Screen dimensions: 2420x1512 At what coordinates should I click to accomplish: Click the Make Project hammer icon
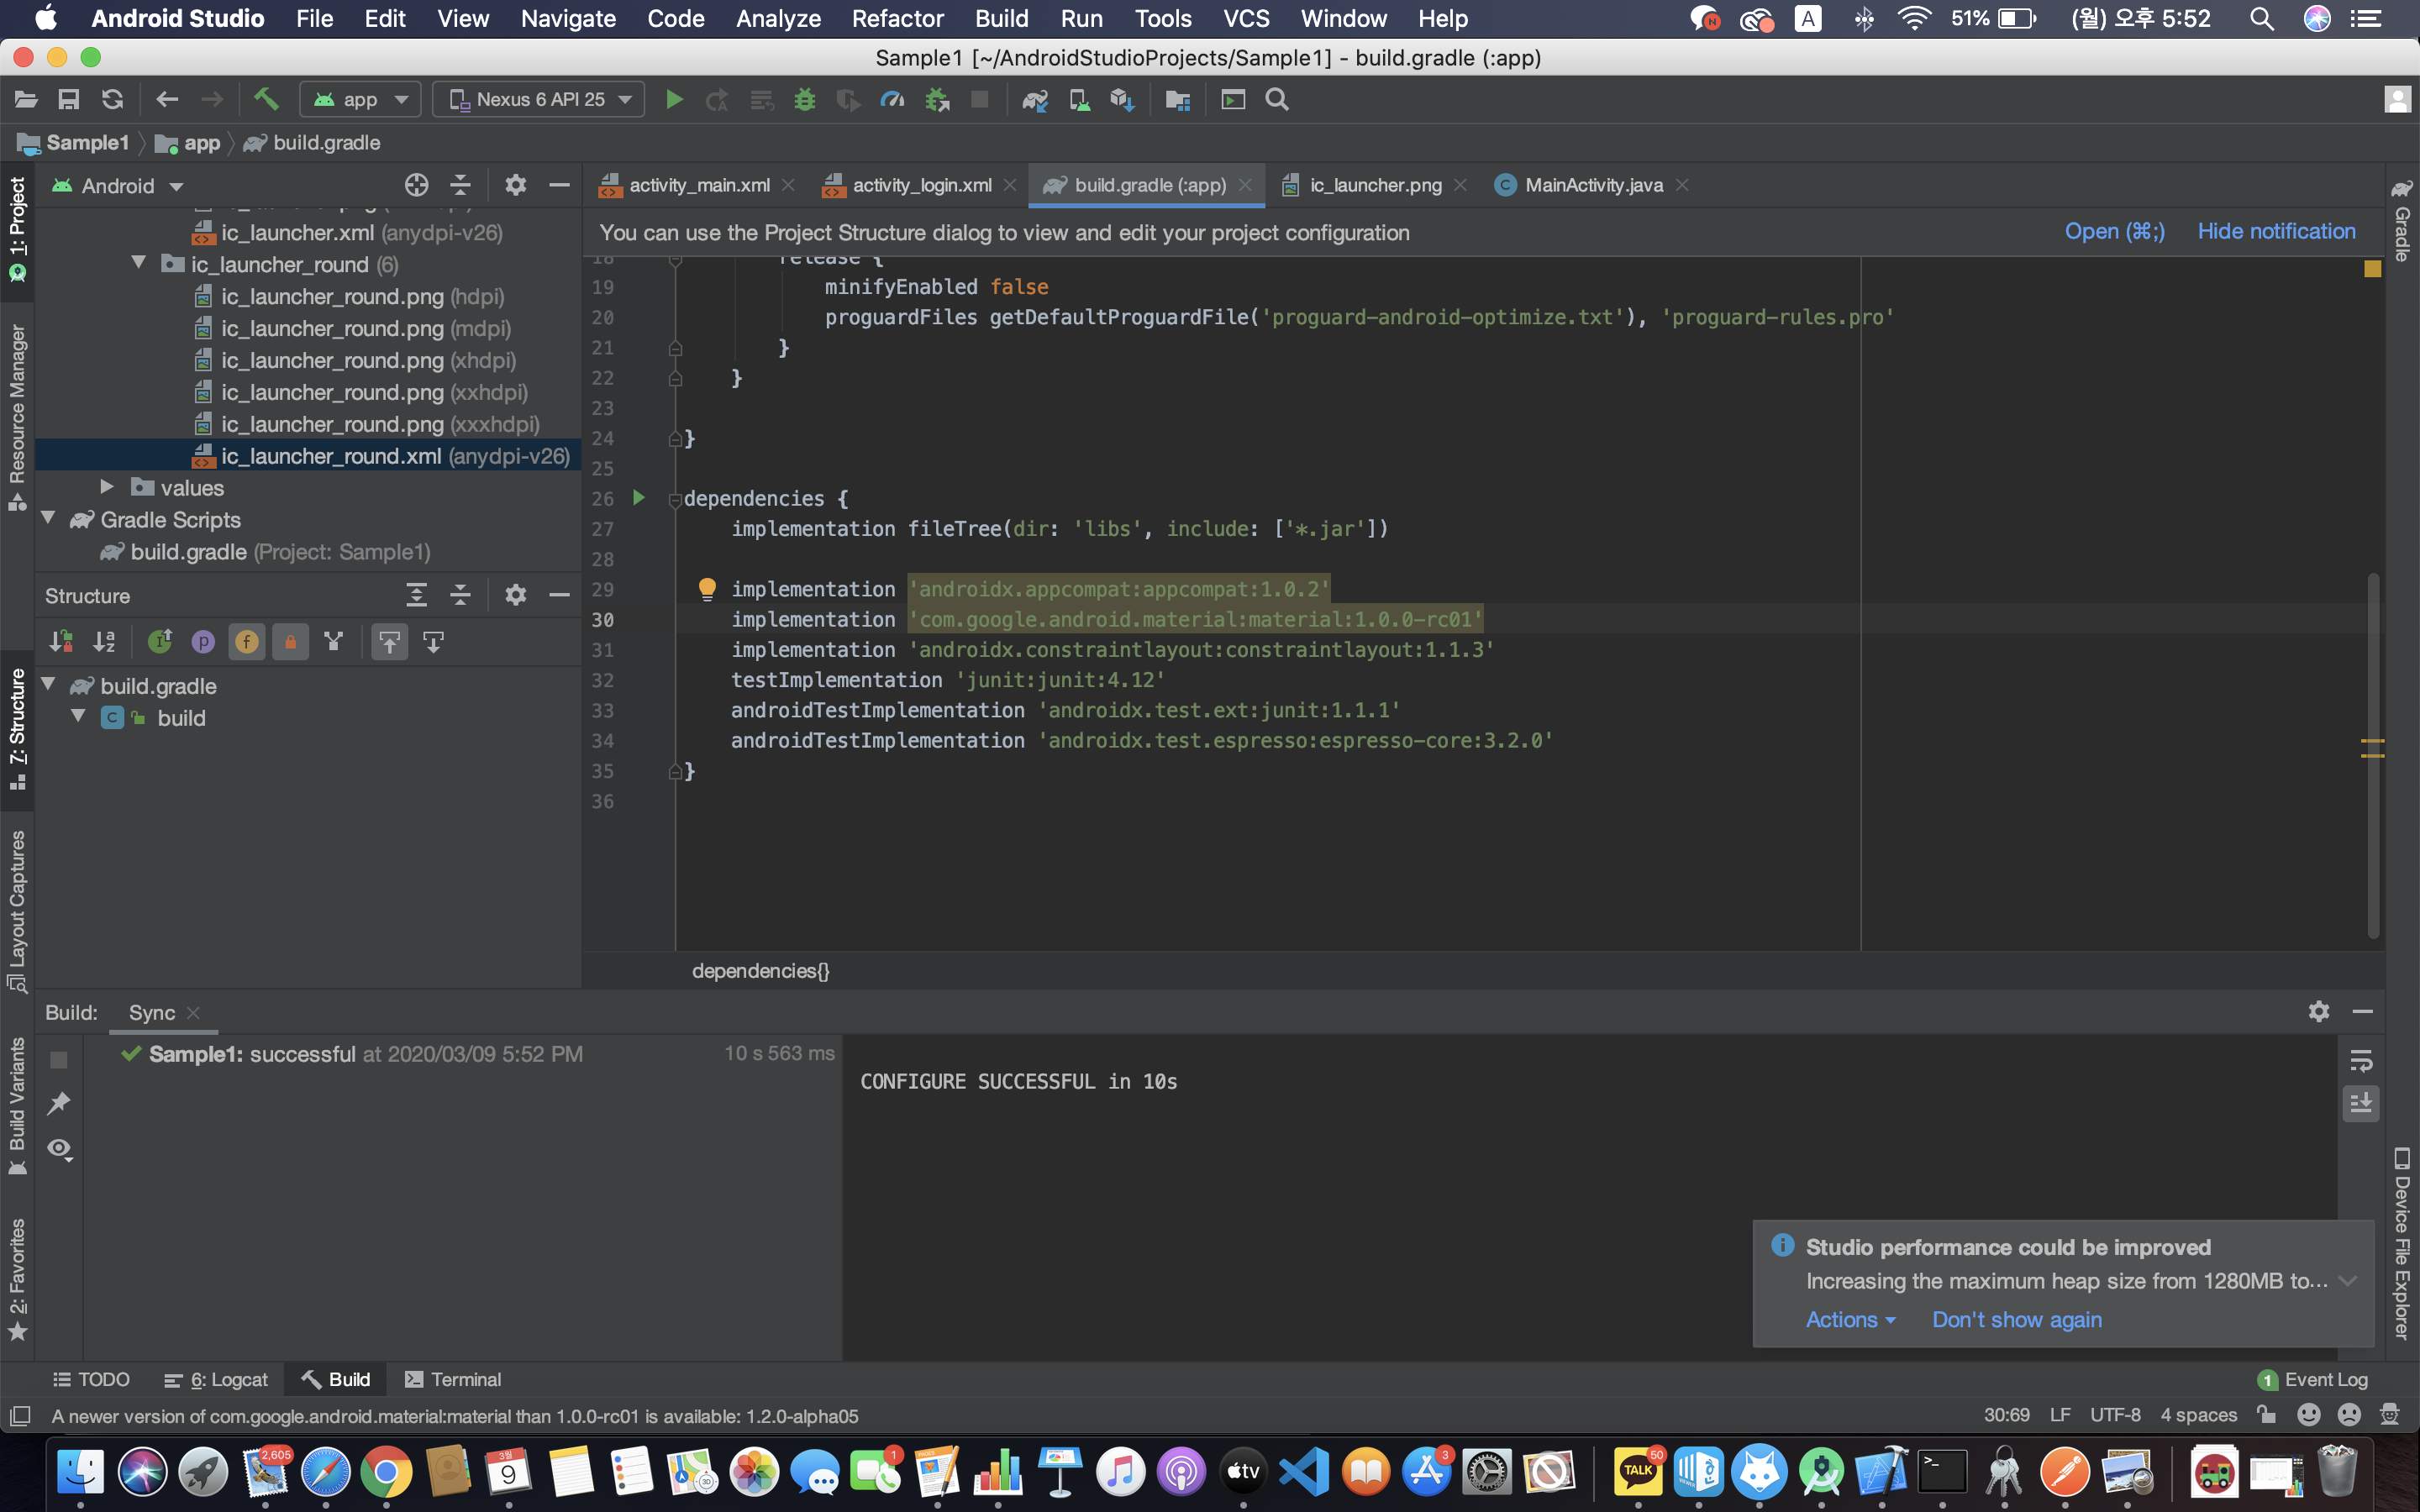pyautogui.click(x=266, y=99)
